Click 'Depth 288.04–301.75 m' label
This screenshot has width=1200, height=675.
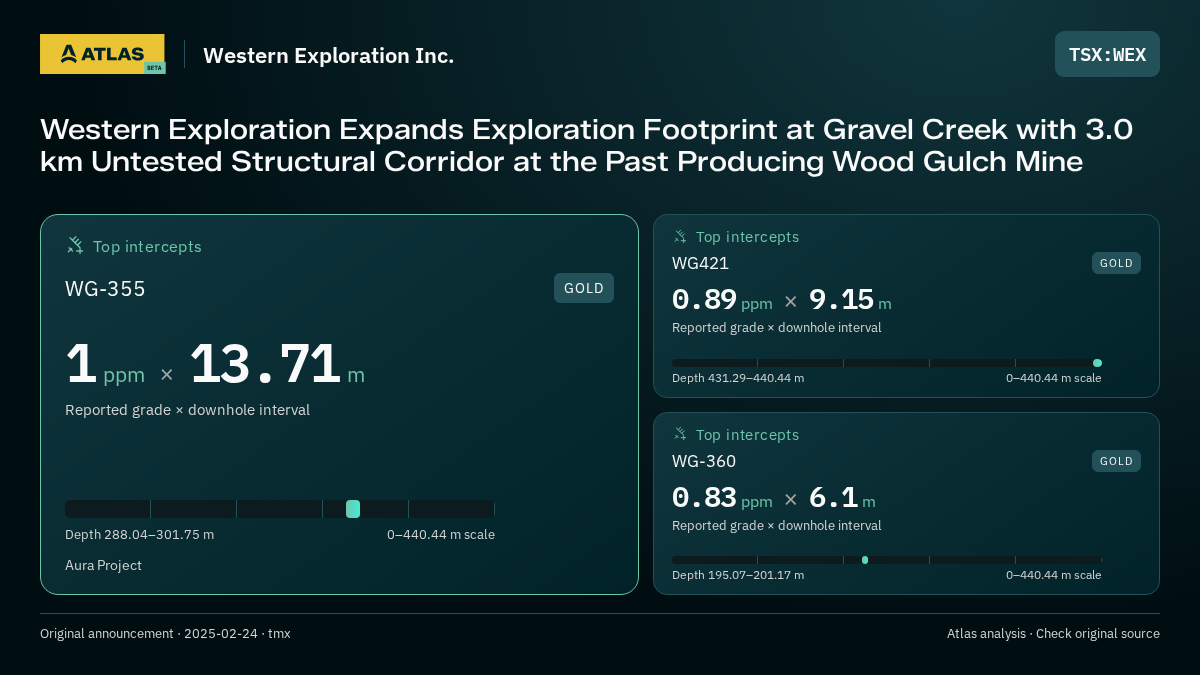click(x=139, y=534)
